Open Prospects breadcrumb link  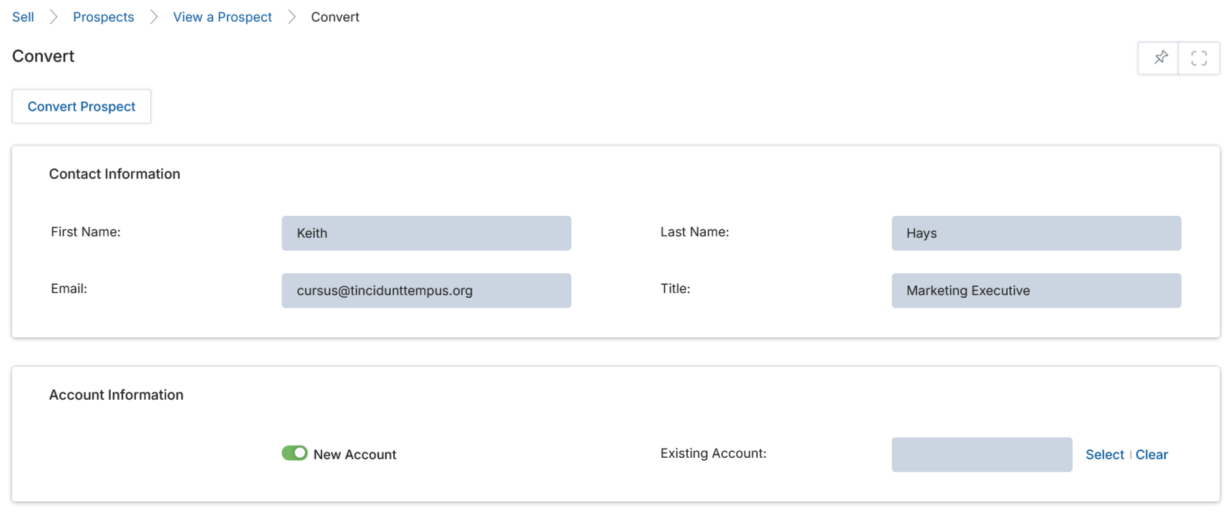tap(103, 17)
